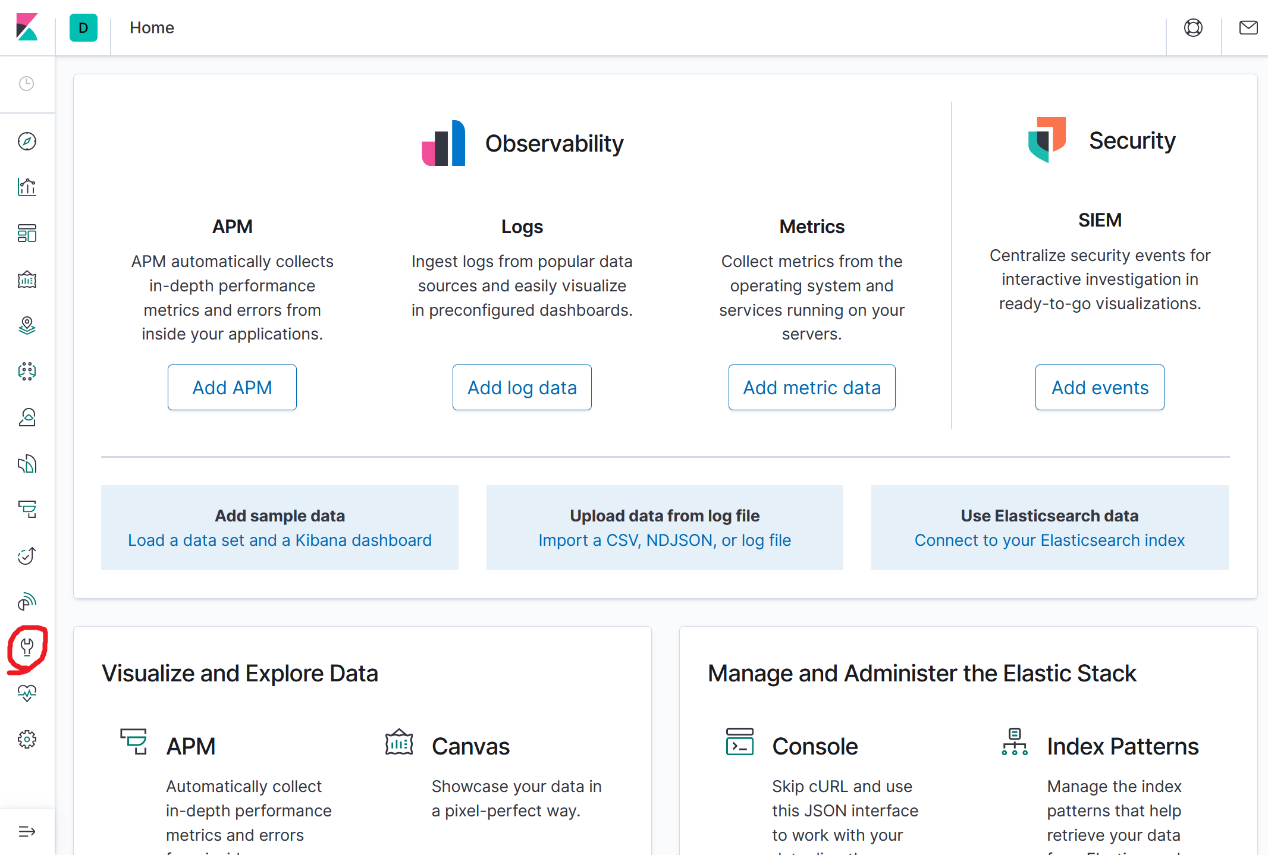Screen dimensions: 1268x855
Task: Follow Load a data set and Kibana dashboard link
Action: tap(280, 540)
